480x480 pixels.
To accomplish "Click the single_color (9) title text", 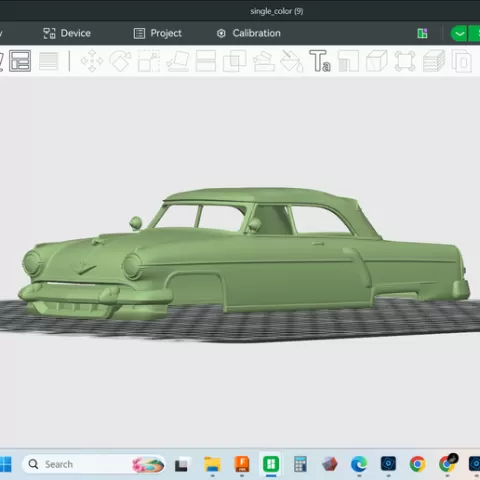I will click(x=277, y=11).
